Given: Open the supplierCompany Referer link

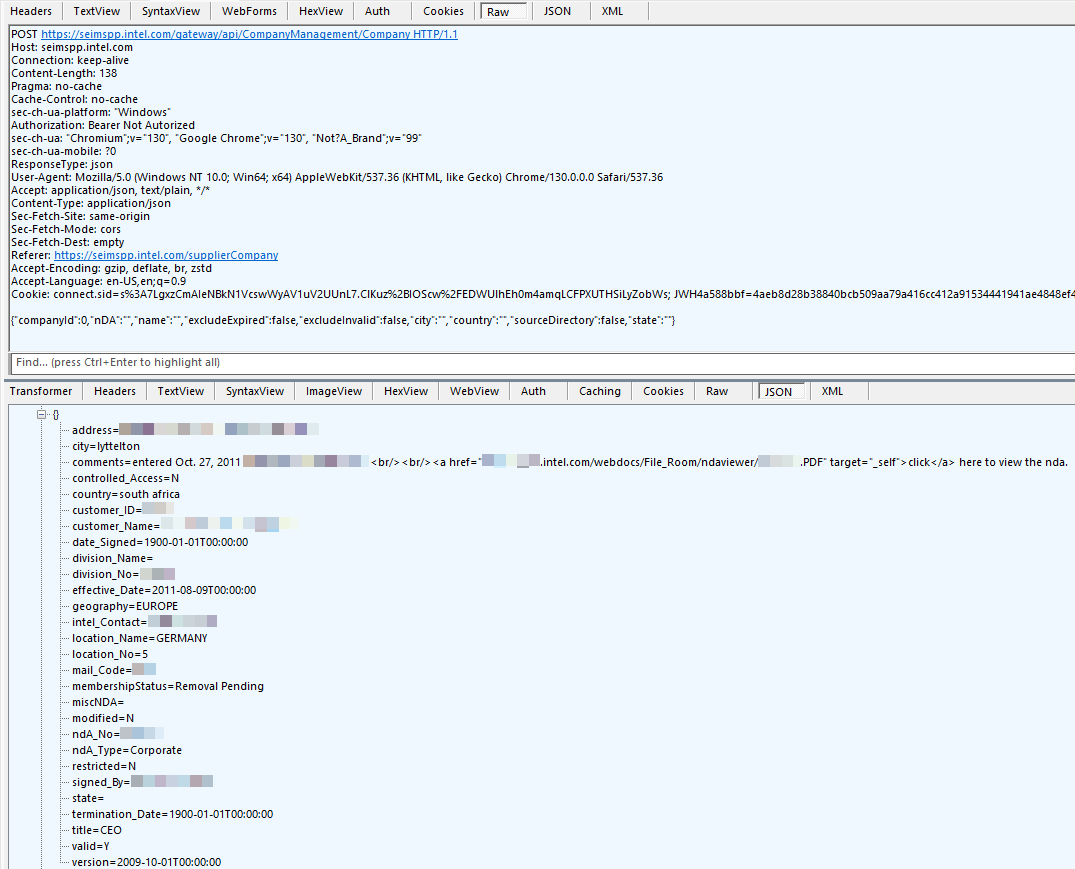Looking at the screenshot, I should [x=166, y=255].
